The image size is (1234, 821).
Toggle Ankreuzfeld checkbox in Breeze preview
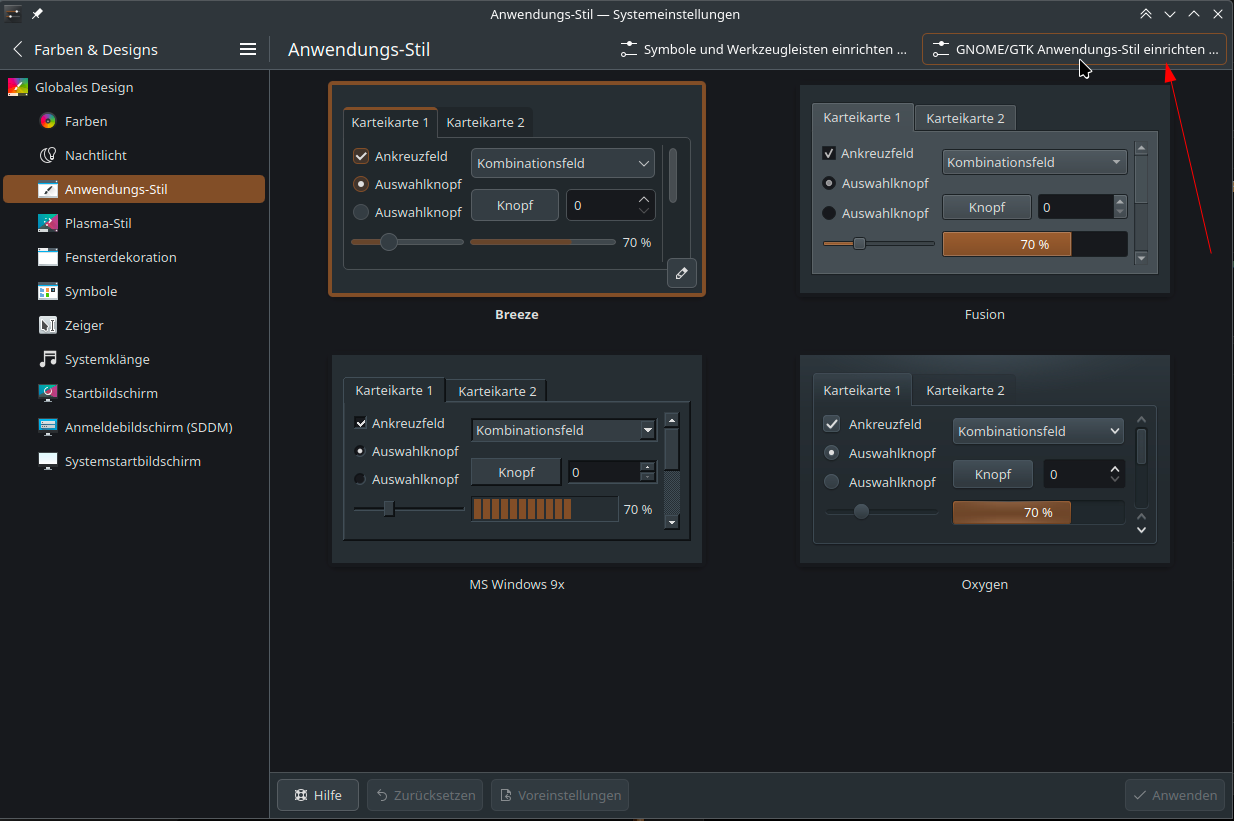[x=361, y=156]
